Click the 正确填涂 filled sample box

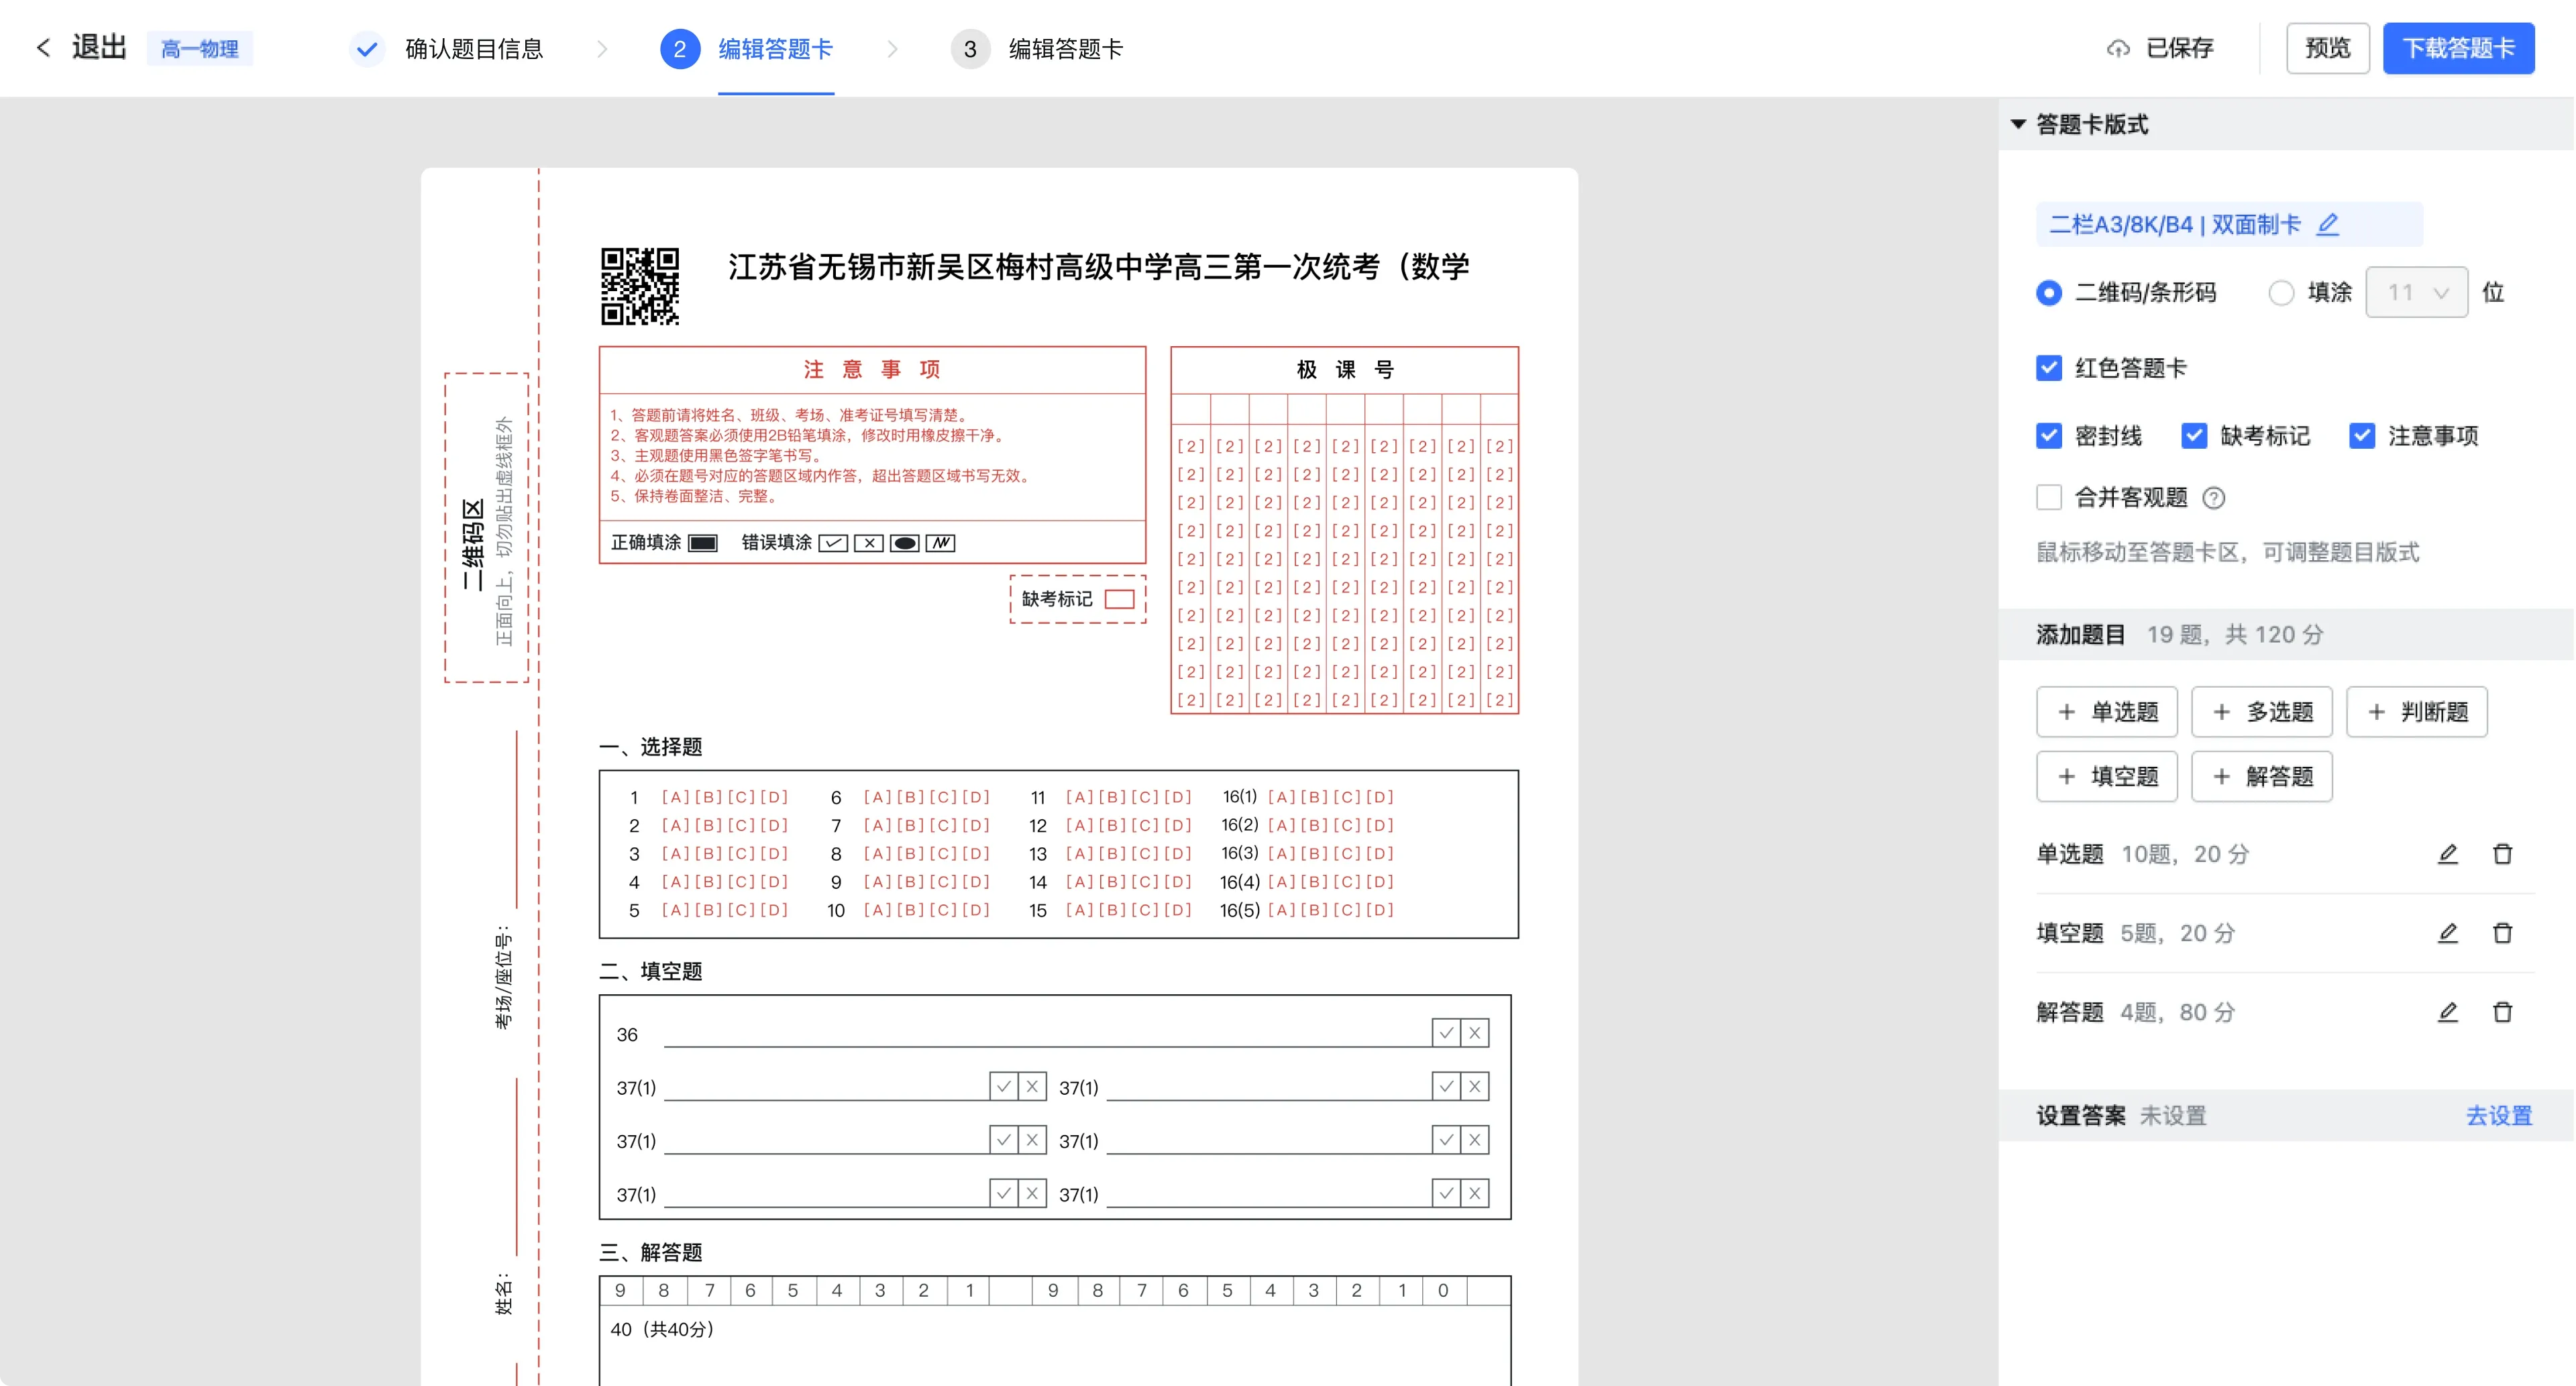[703, 543]
